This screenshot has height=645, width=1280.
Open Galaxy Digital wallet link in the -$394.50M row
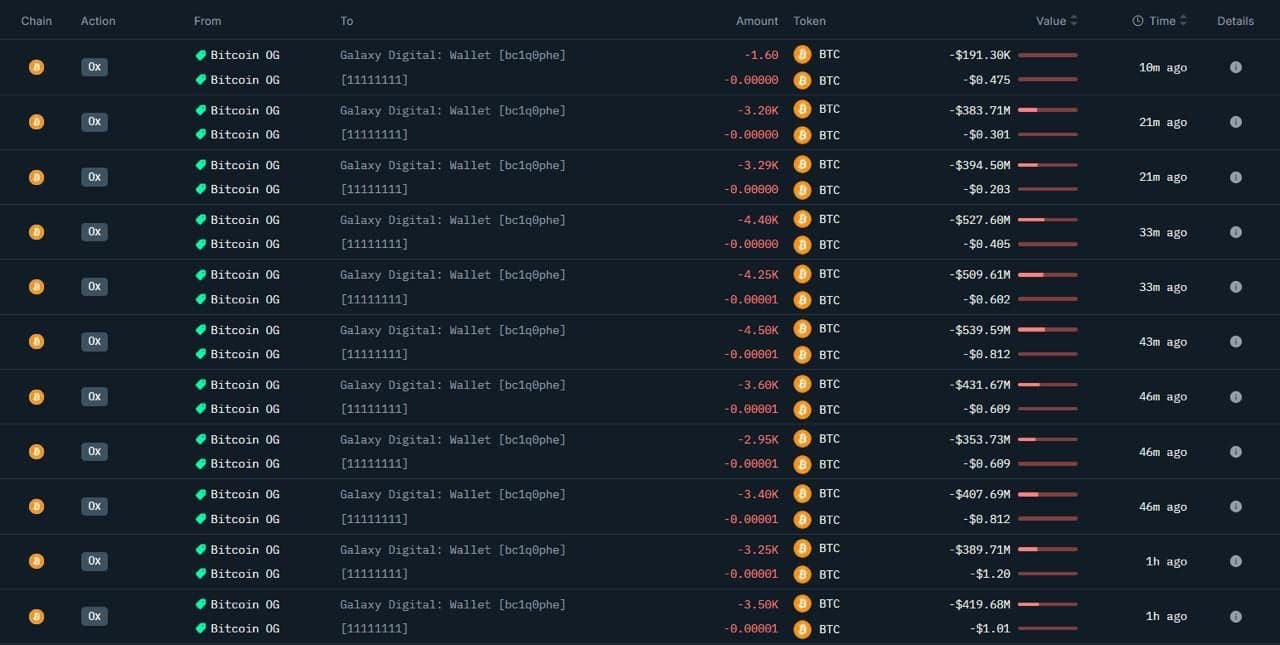452,165
